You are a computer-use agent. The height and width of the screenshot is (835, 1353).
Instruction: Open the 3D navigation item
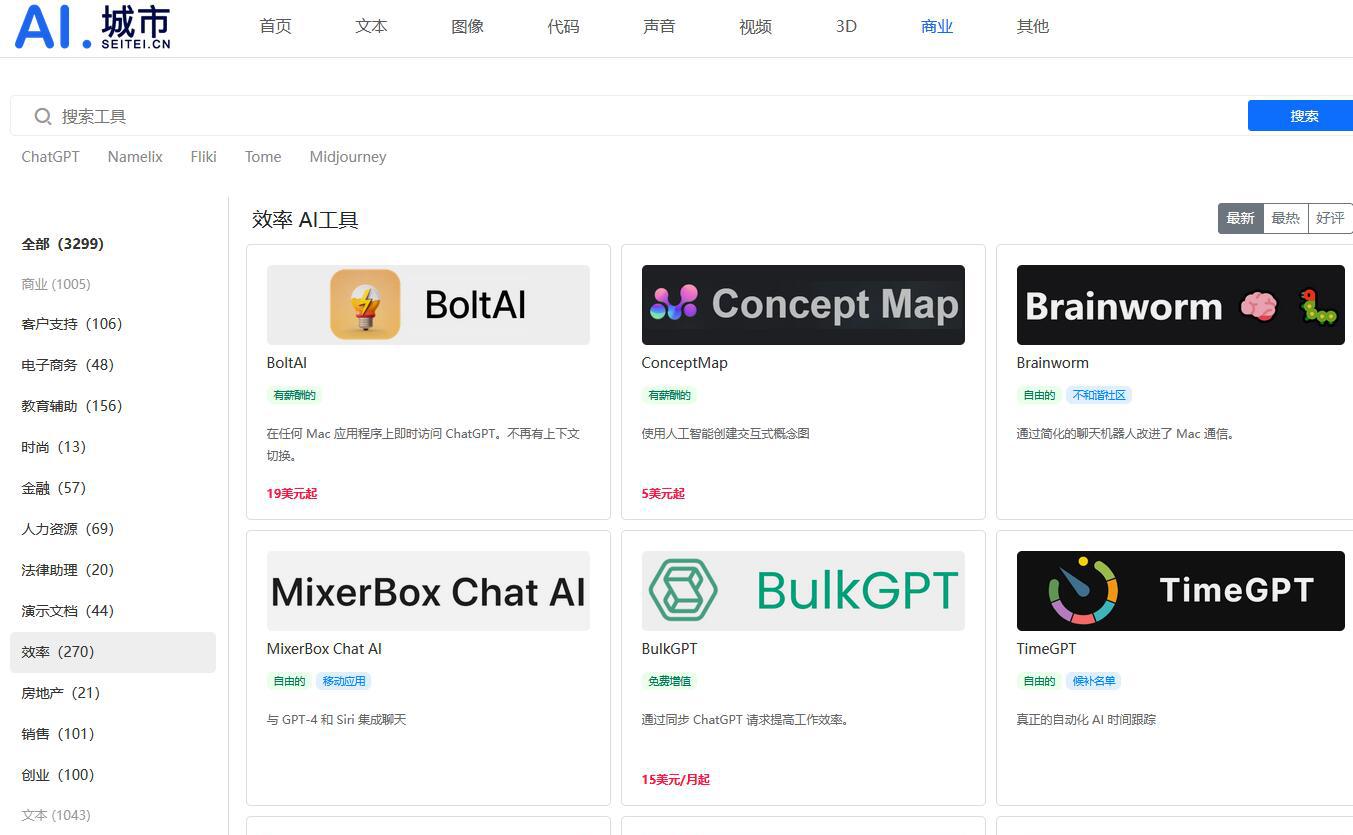[846, 27]
